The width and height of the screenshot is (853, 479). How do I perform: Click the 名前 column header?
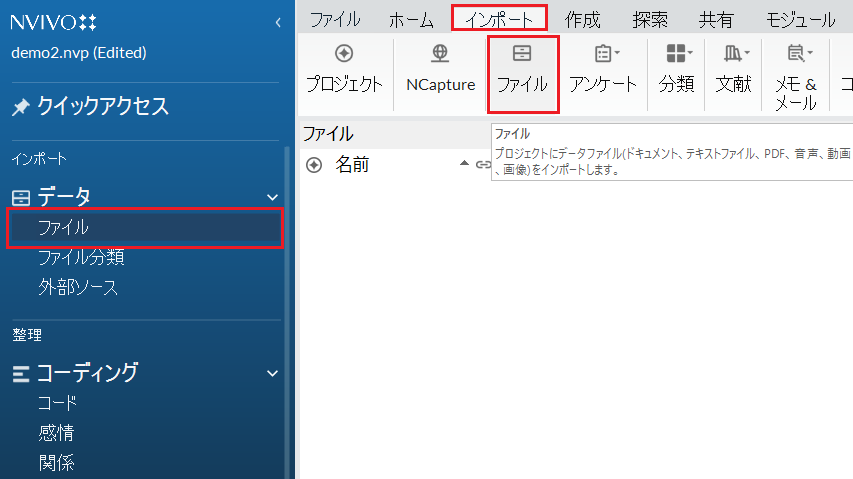pos(352,164)
